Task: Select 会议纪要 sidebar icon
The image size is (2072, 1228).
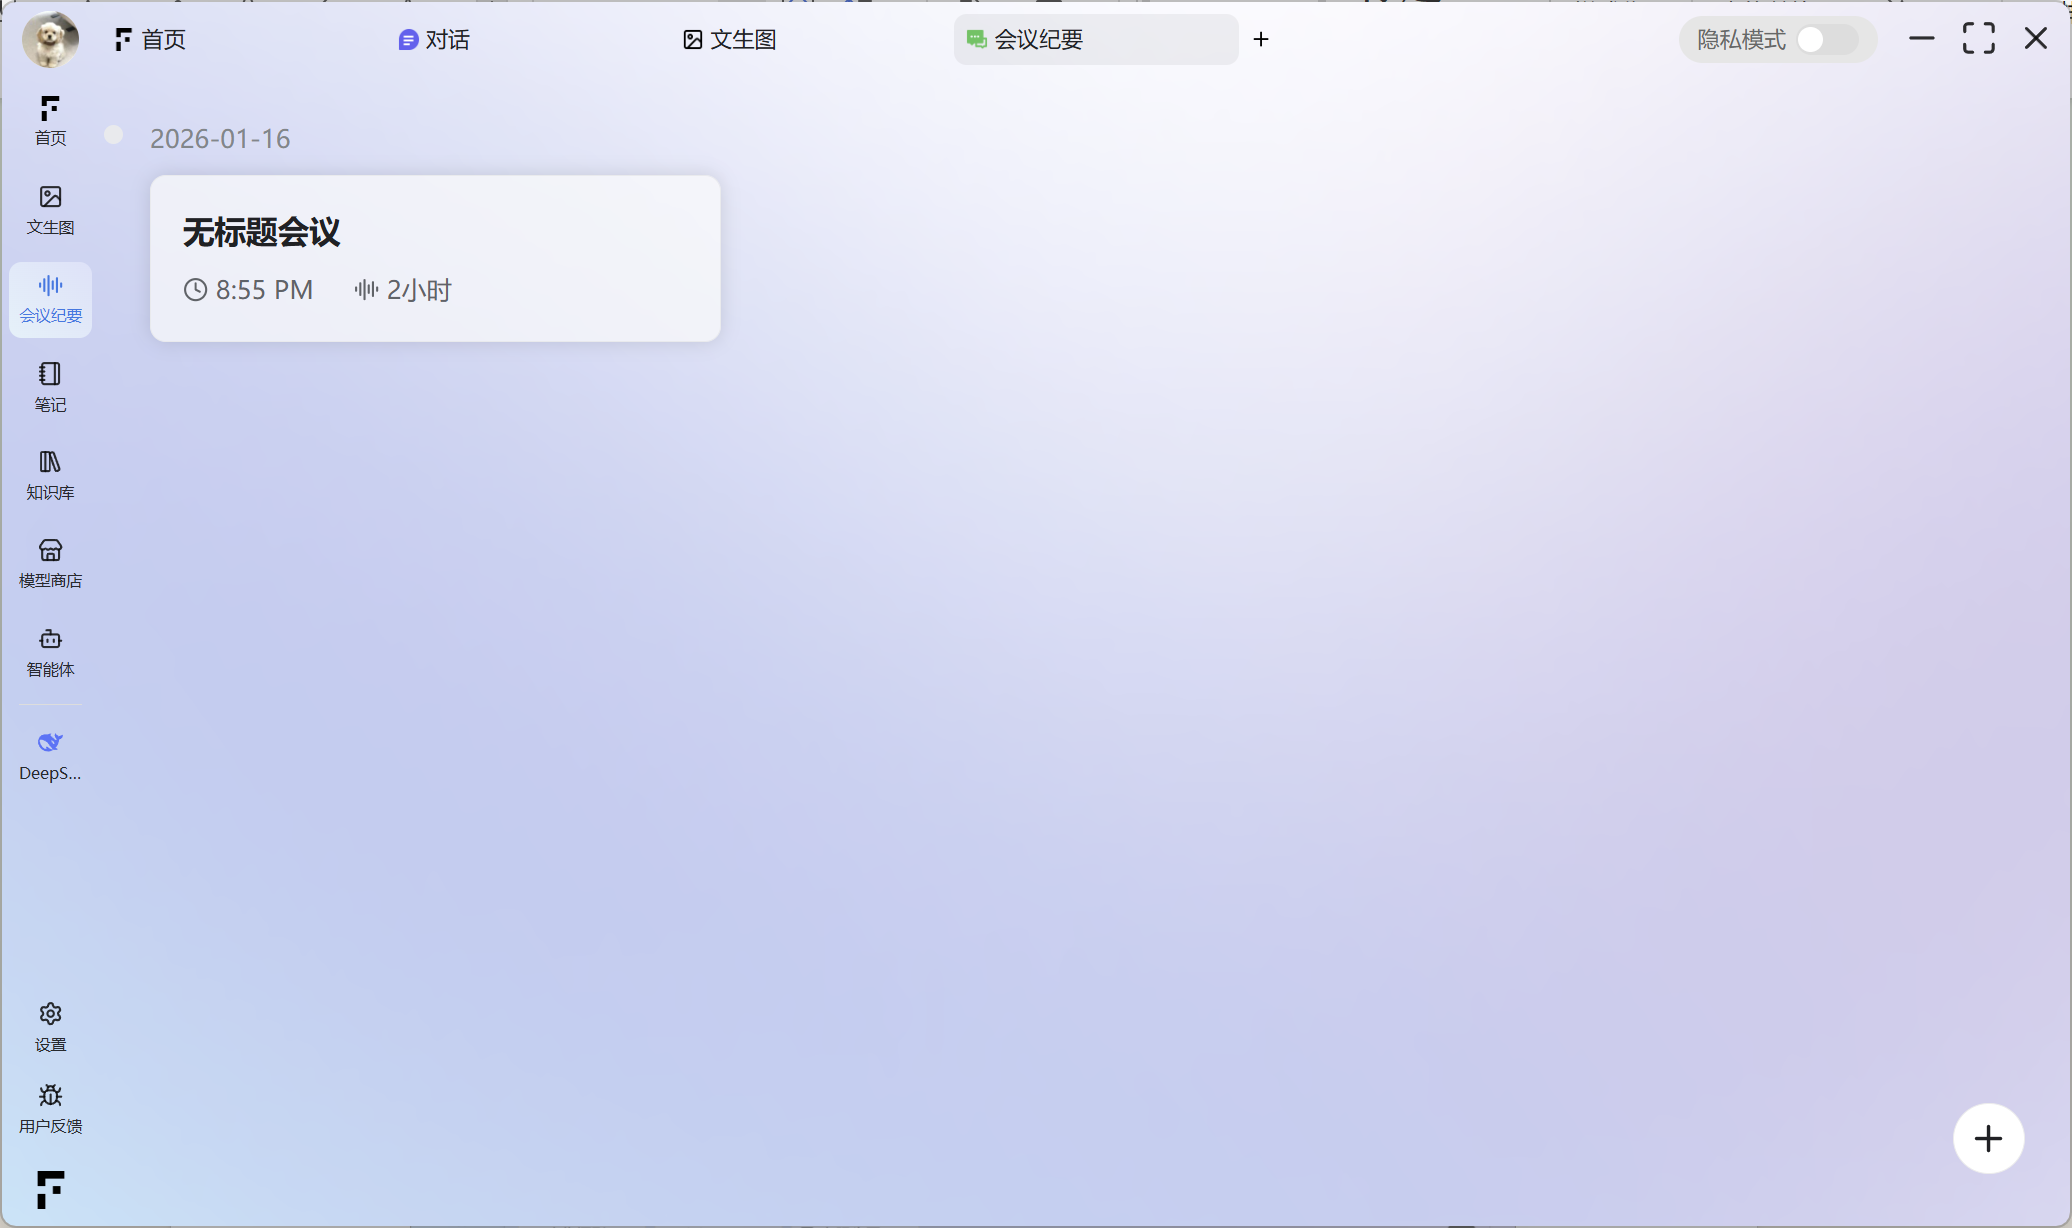Action: pos(50,298)
